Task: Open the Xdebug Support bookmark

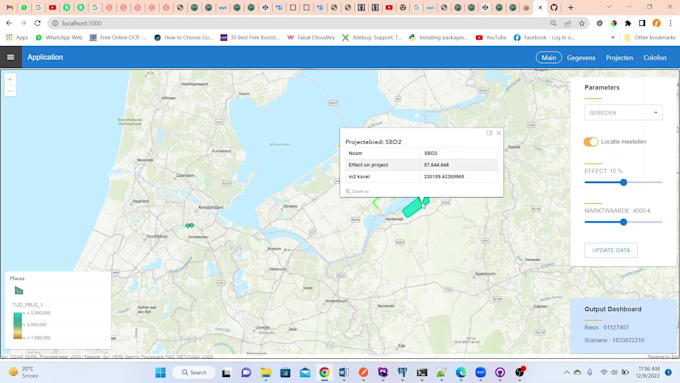Action: (x=372, y=38)
